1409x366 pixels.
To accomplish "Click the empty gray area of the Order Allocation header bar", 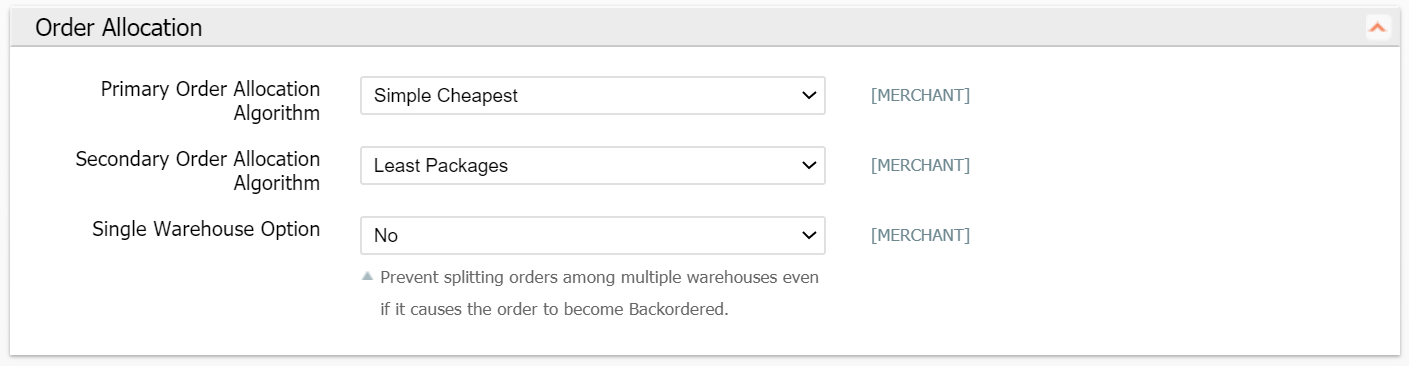I will pyautogui.click(x=780, y=28).
